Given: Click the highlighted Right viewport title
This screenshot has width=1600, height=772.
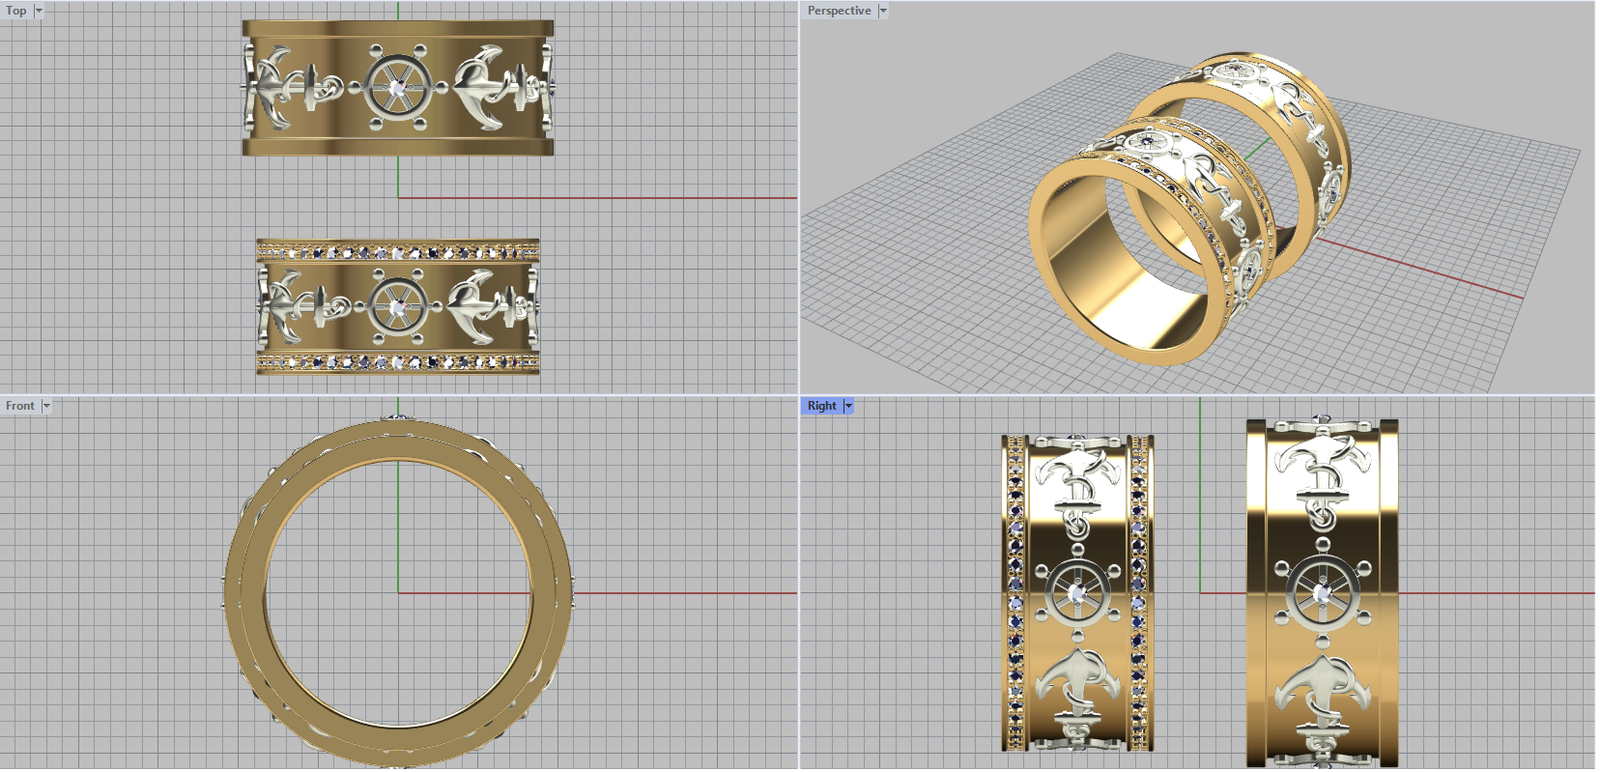Looking at the screenshot, I should click(x=821, y=406).
